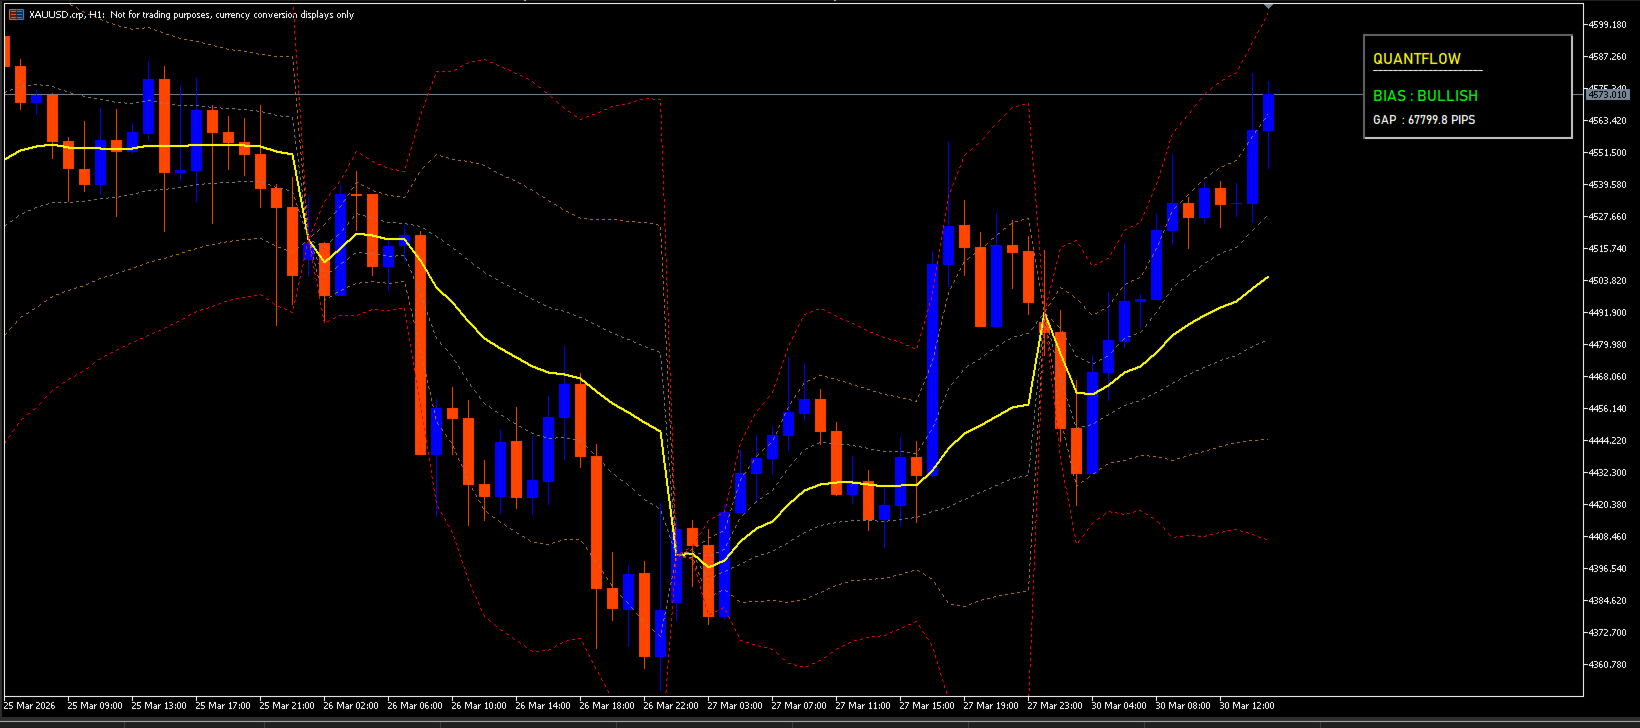Click the GAP : 67799.8 PIPS value
1640x728 pixels.
[1424, 120]
